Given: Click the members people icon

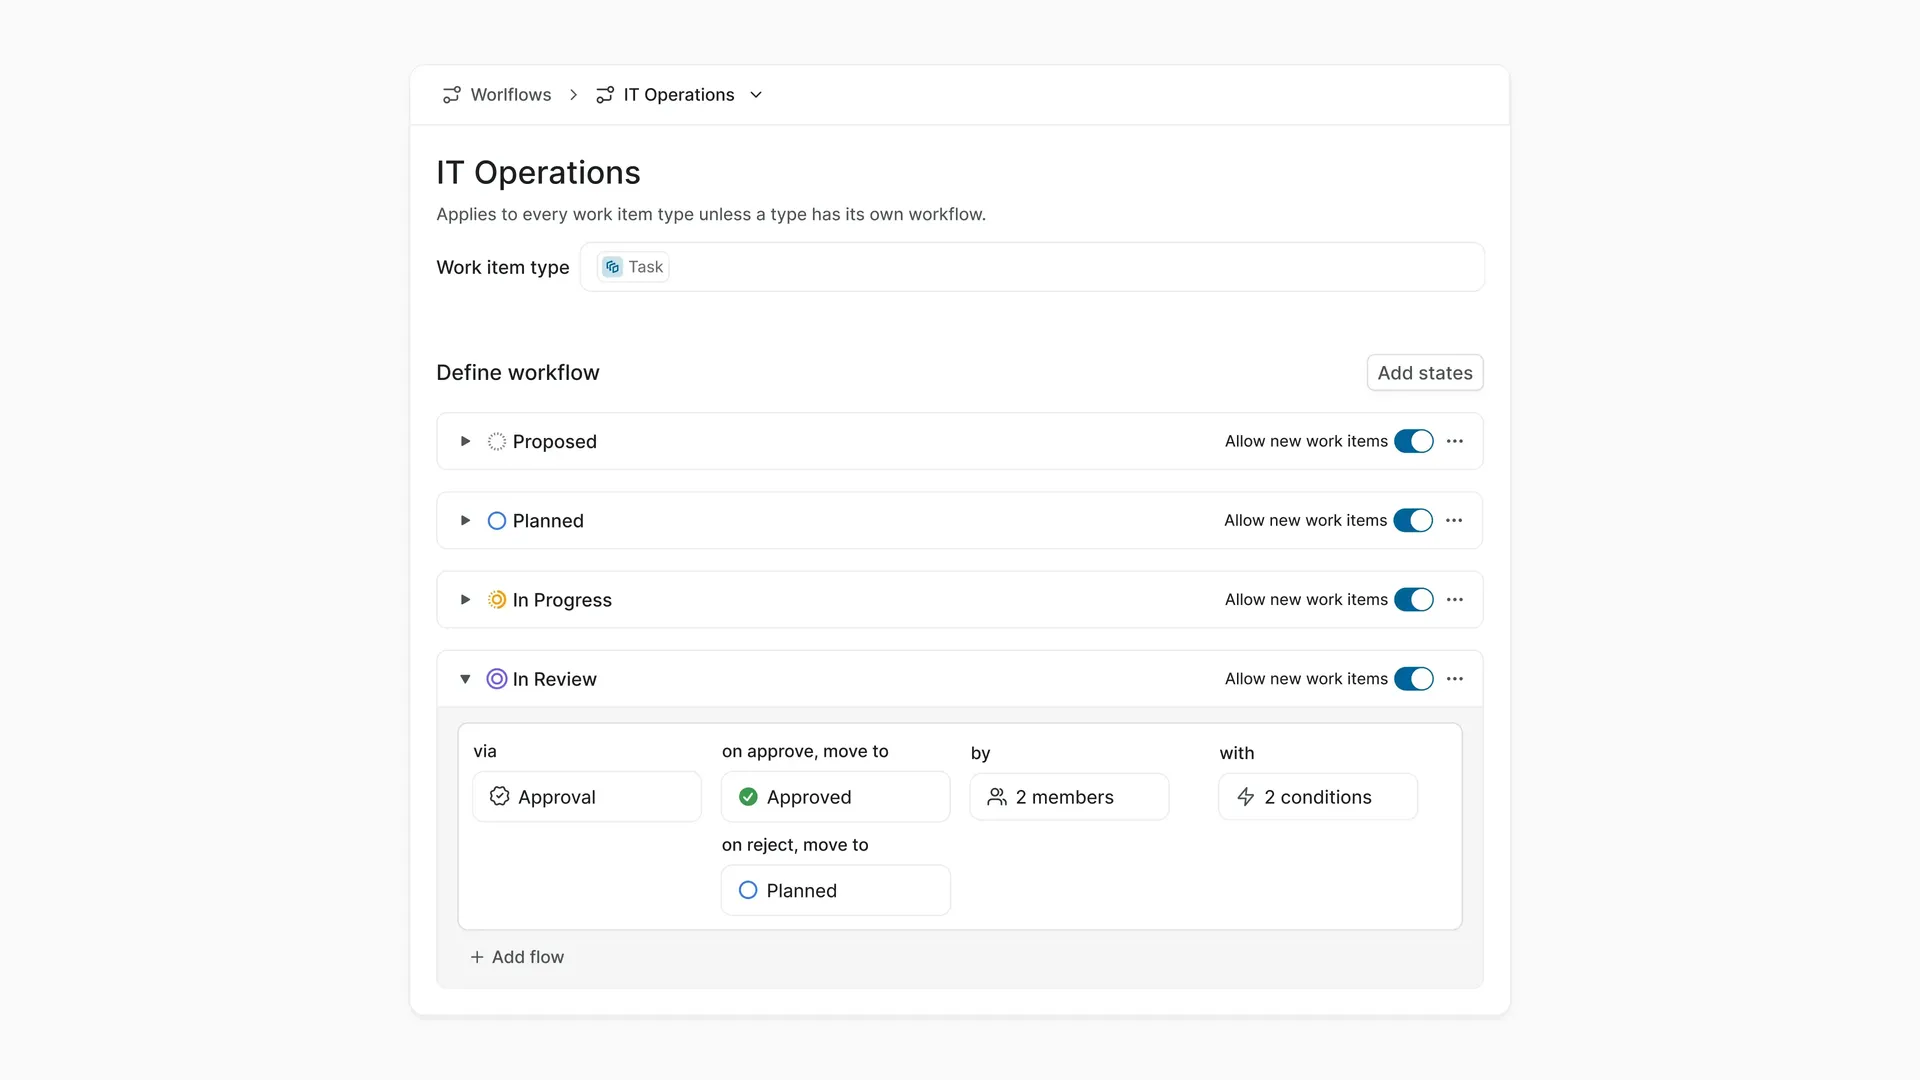Looking at the screenshot, I should pos(997,797).
